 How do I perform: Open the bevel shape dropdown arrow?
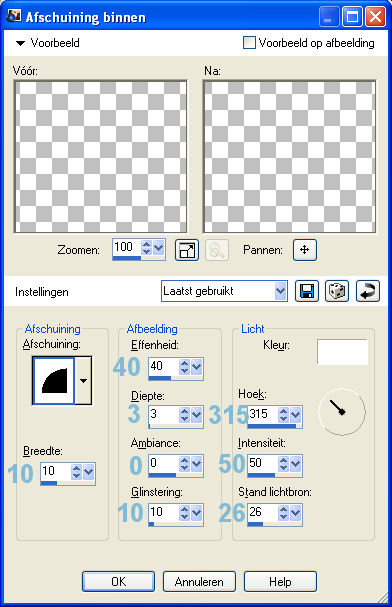coord(83,381)
